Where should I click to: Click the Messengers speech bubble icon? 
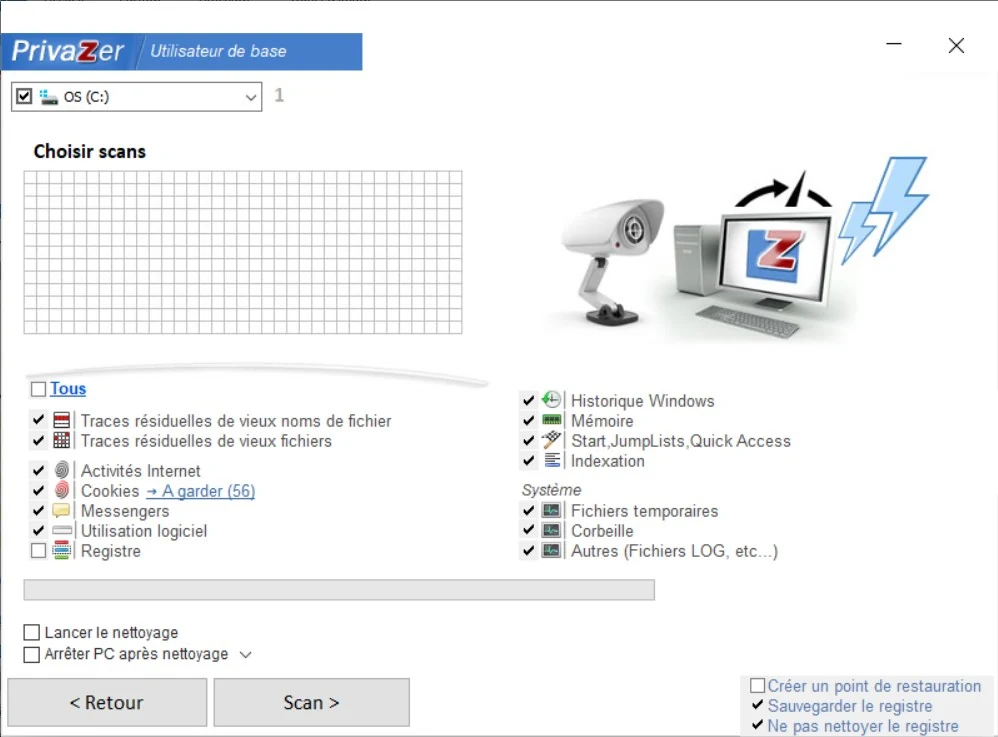pos(62,510)
